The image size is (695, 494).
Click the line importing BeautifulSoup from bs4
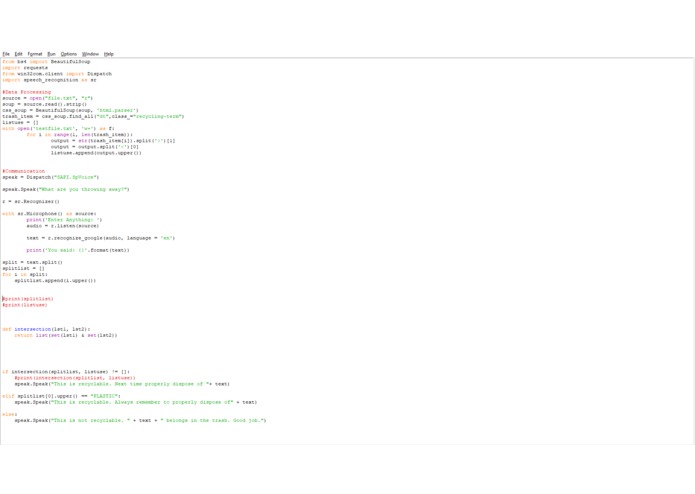click(46, 62)
